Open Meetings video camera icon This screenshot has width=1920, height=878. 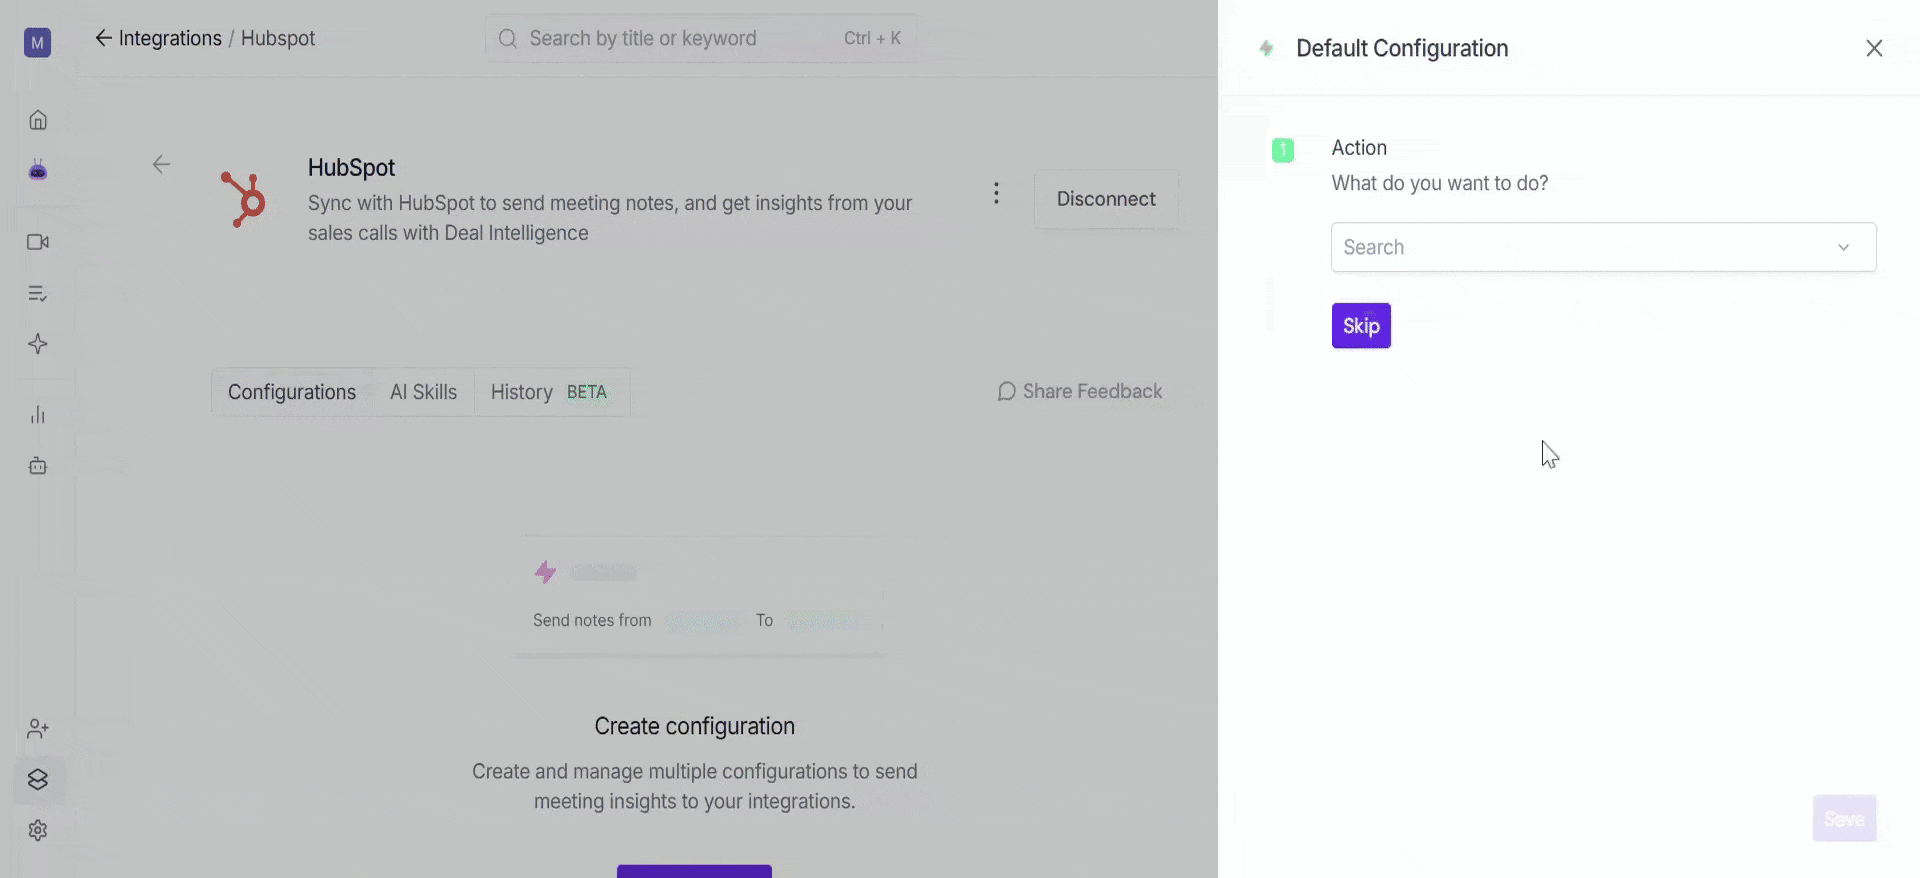[x=38, y=242]
